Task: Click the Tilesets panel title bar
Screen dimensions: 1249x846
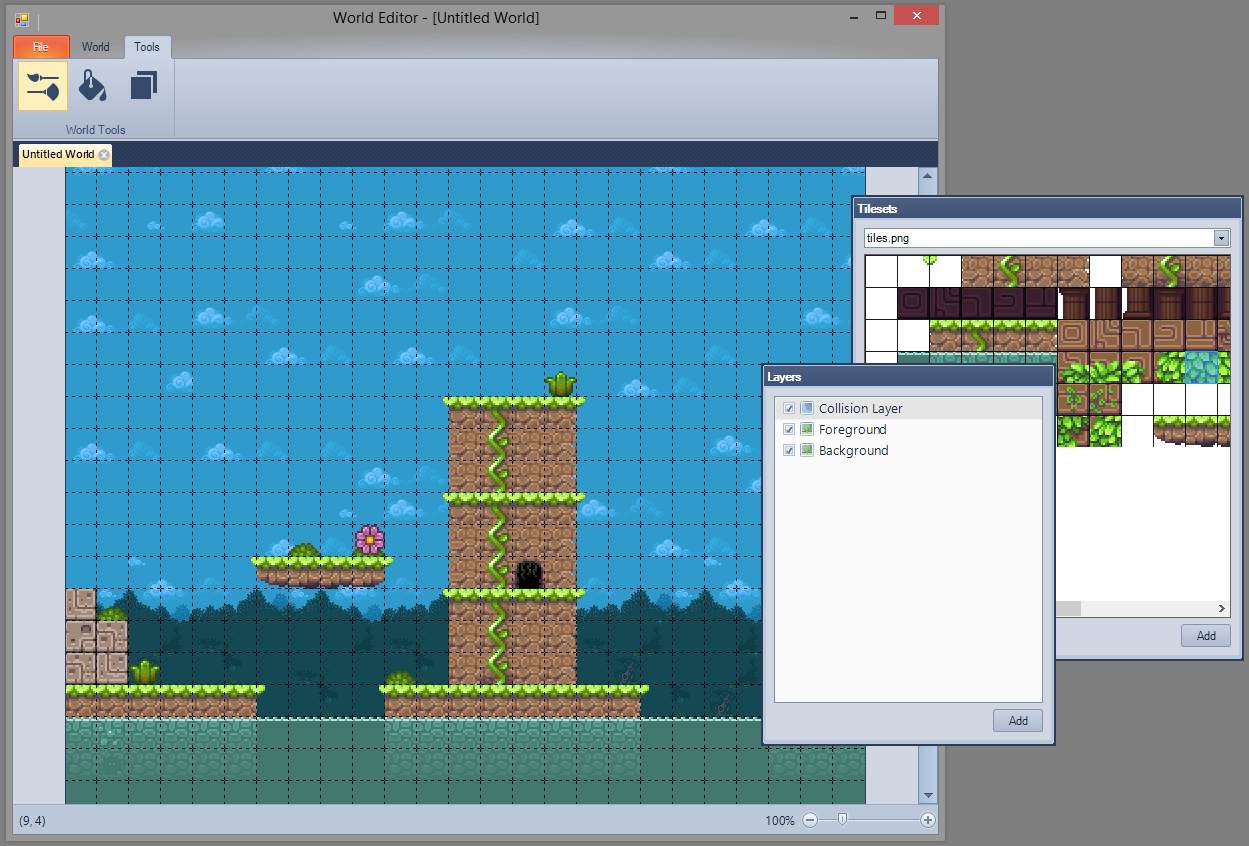Action: pos(1046,208)
